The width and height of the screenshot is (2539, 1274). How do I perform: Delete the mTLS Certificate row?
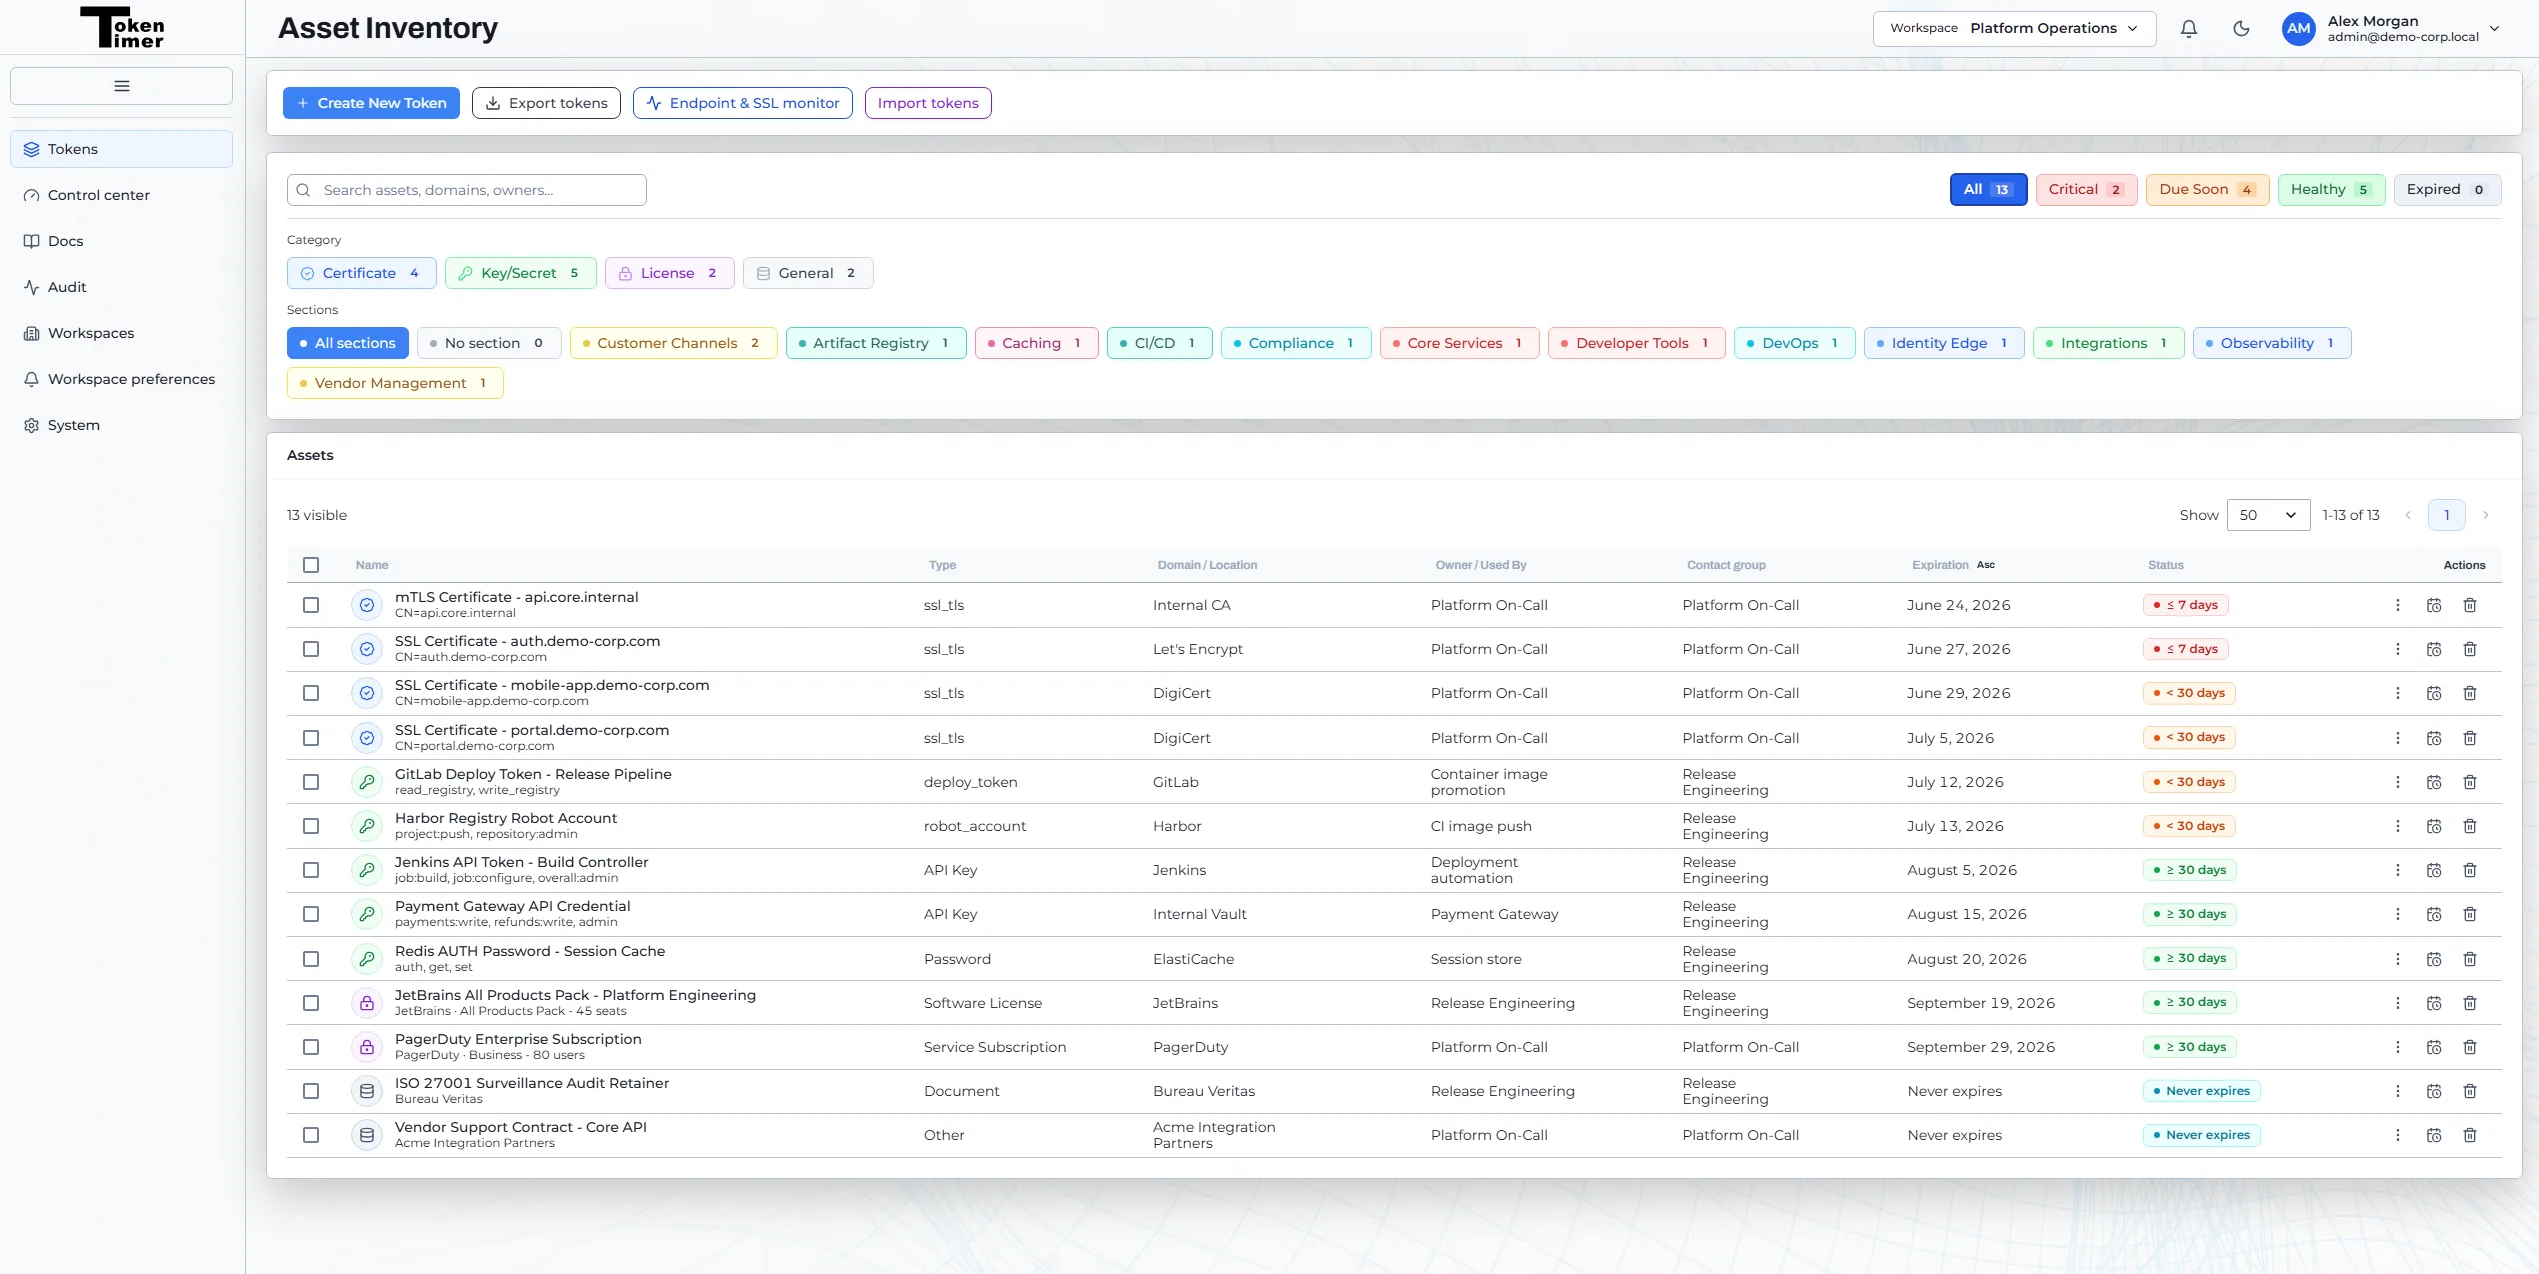[2470, 605]
